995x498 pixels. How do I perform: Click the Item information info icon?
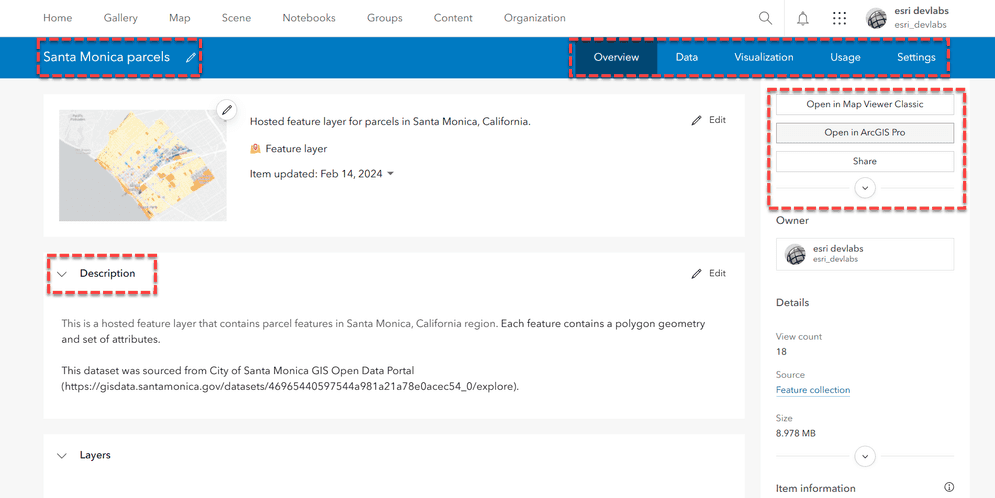[x=949, y=488]
